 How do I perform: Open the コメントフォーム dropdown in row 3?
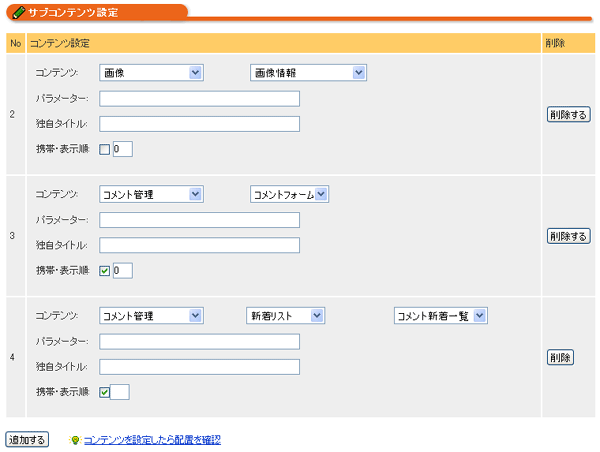[x=289, y=194]
